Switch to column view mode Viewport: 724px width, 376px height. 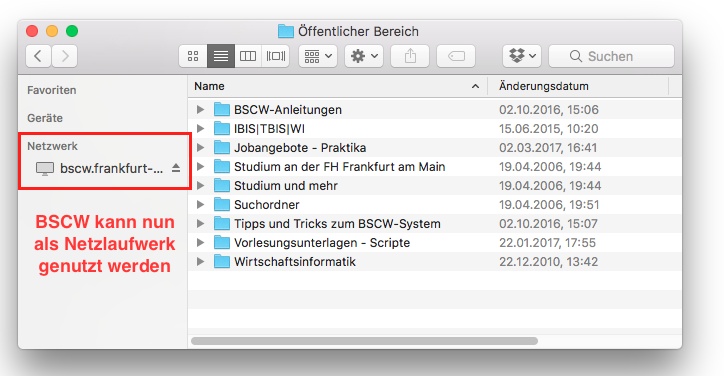click(248, 56)
